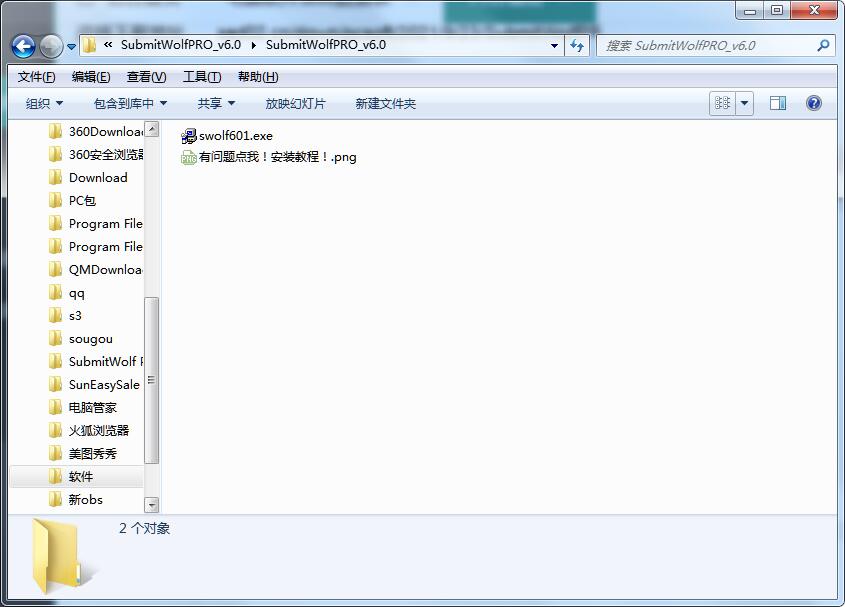Open the 工具 menu
Viewport: 845px width, 607px height.
(x=201, y=76)
